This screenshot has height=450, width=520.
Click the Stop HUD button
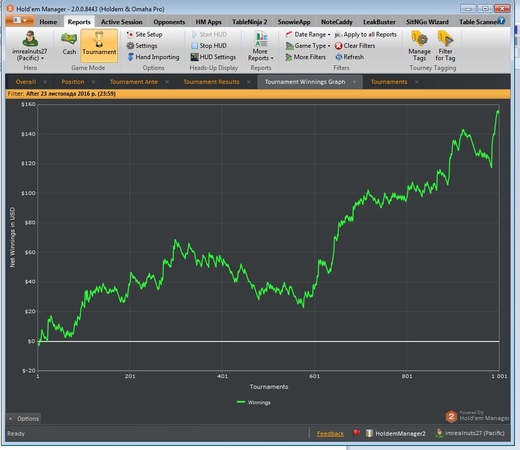(x=209, y=46)
